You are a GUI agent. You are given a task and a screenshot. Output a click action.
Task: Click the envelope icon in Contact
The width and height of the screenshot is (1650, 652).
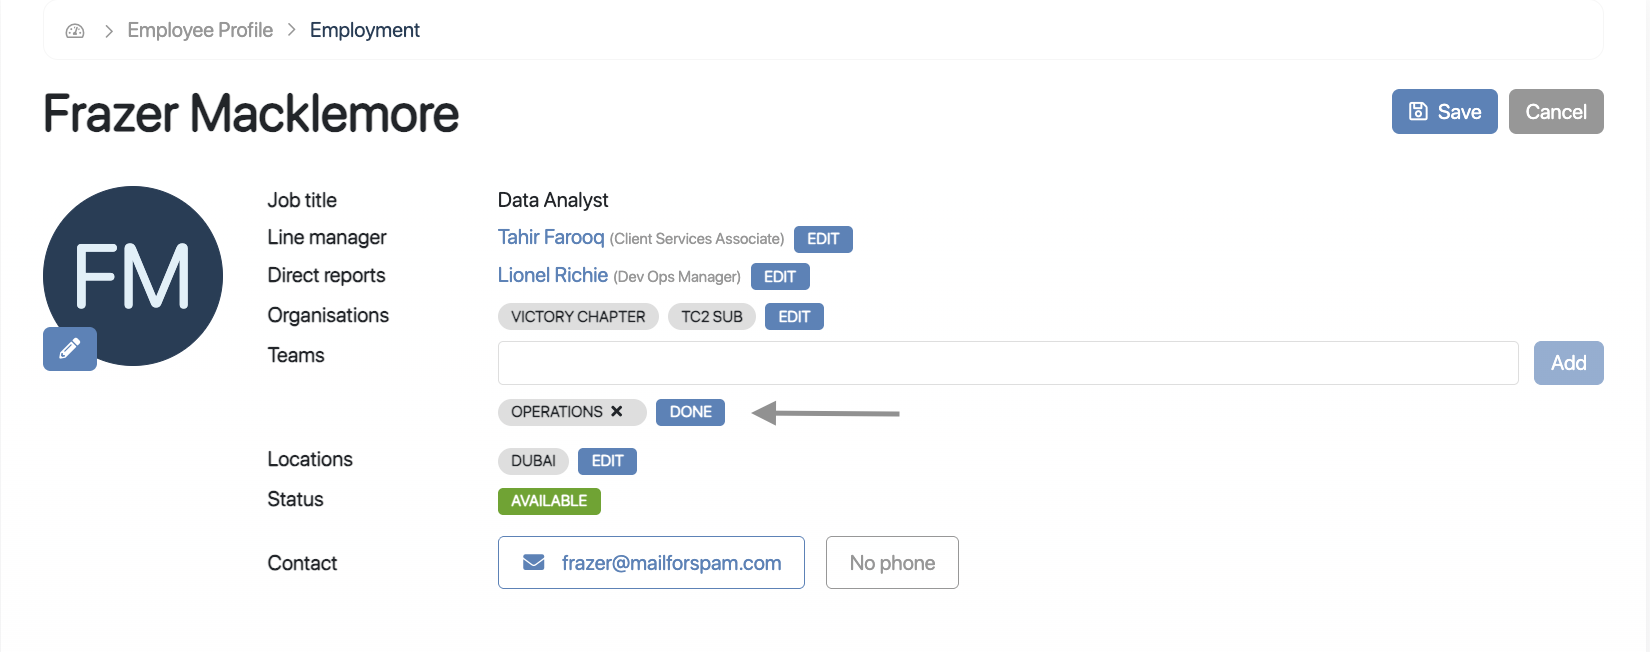coord(534,563)
